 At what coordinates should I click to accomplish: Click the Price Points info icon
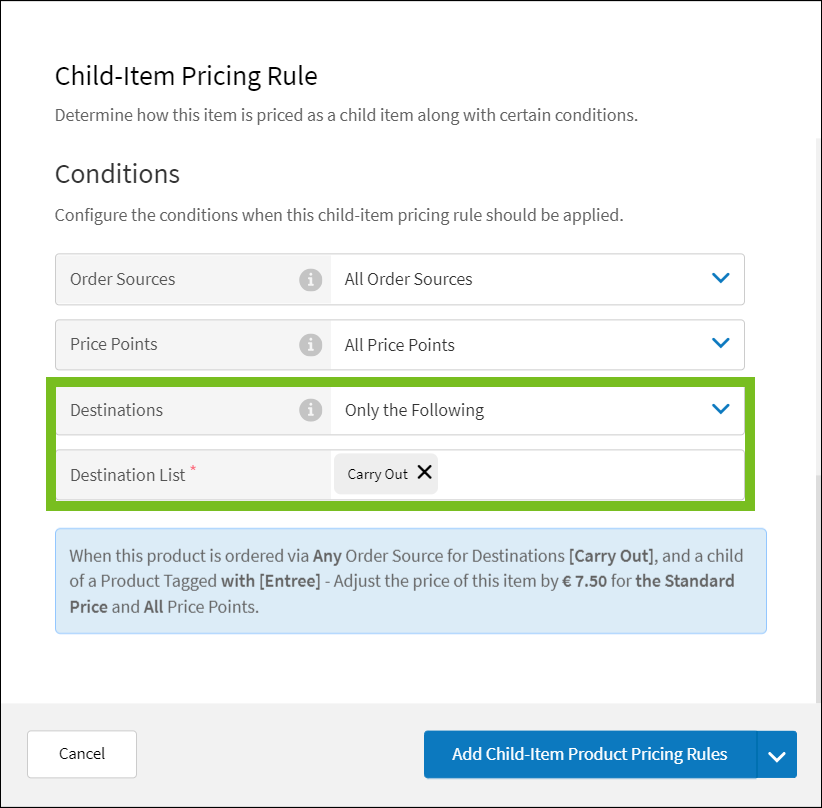coord(311,344)
